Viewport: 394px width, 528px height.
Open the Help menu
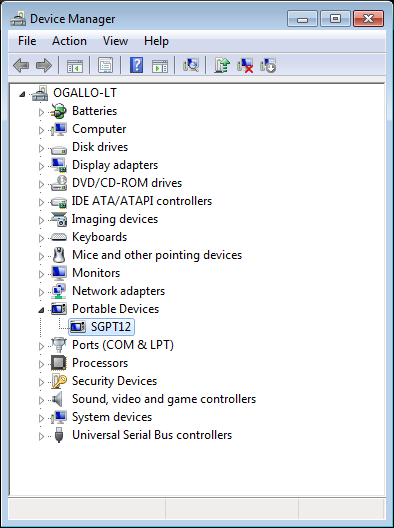pos(156,41)
